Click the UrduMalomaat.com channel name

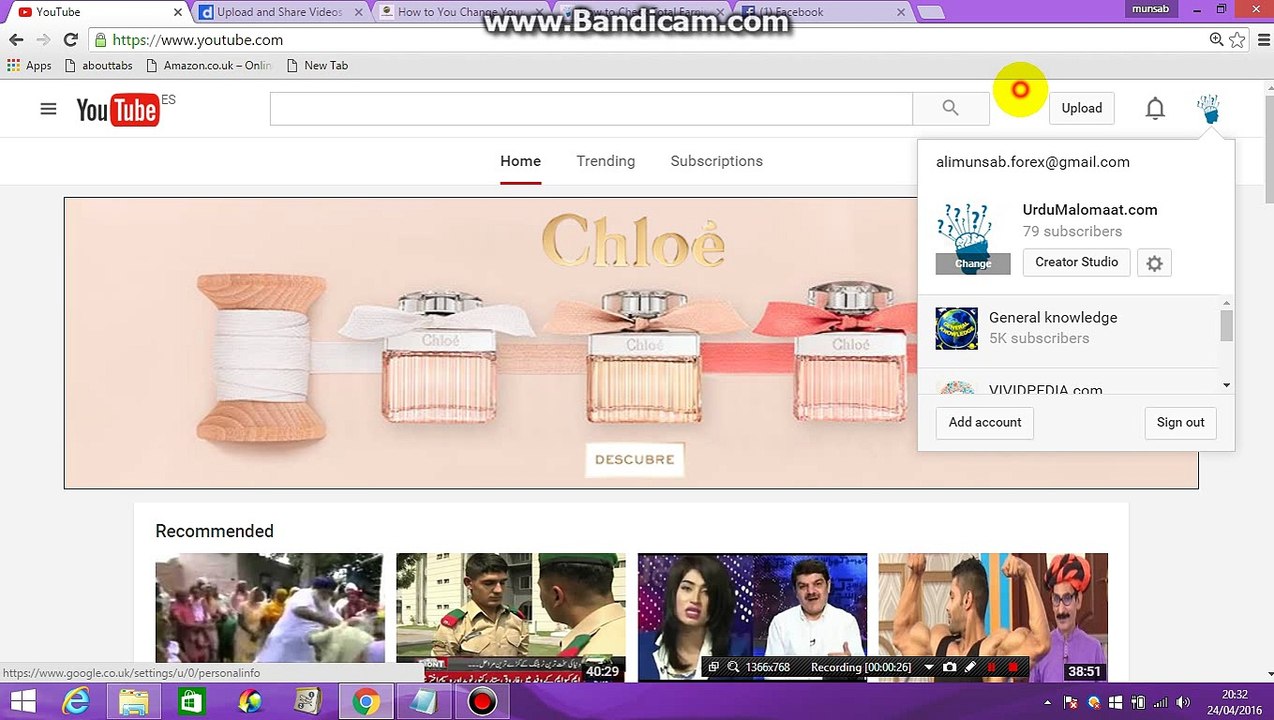click(x=1090, y=210)
